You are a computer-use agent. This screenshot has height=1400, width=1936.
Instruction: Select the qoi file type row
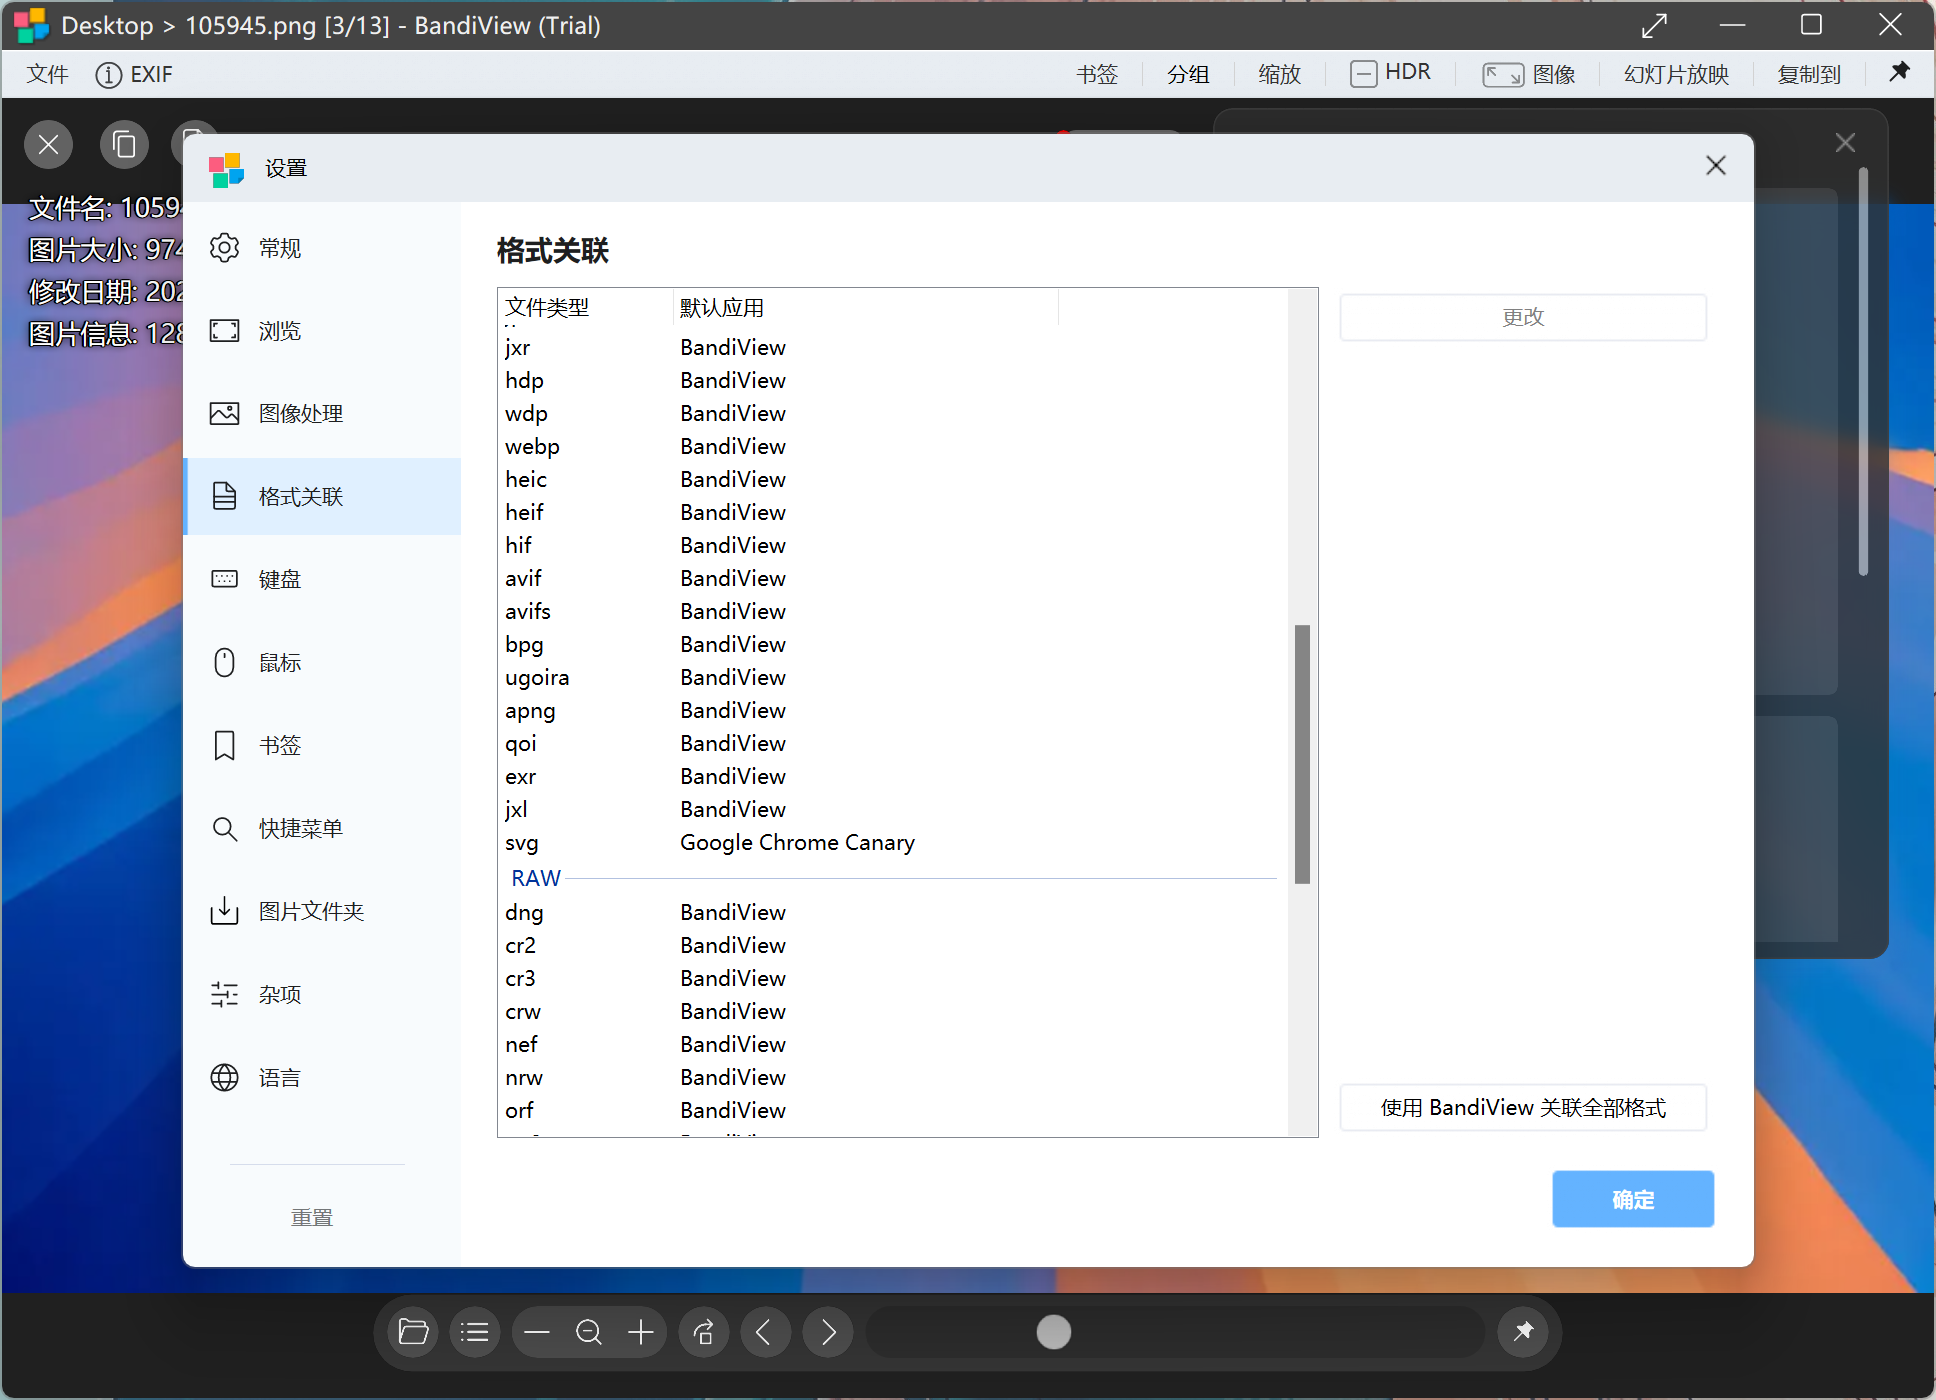pyautogui.click(x=893, y=744)
